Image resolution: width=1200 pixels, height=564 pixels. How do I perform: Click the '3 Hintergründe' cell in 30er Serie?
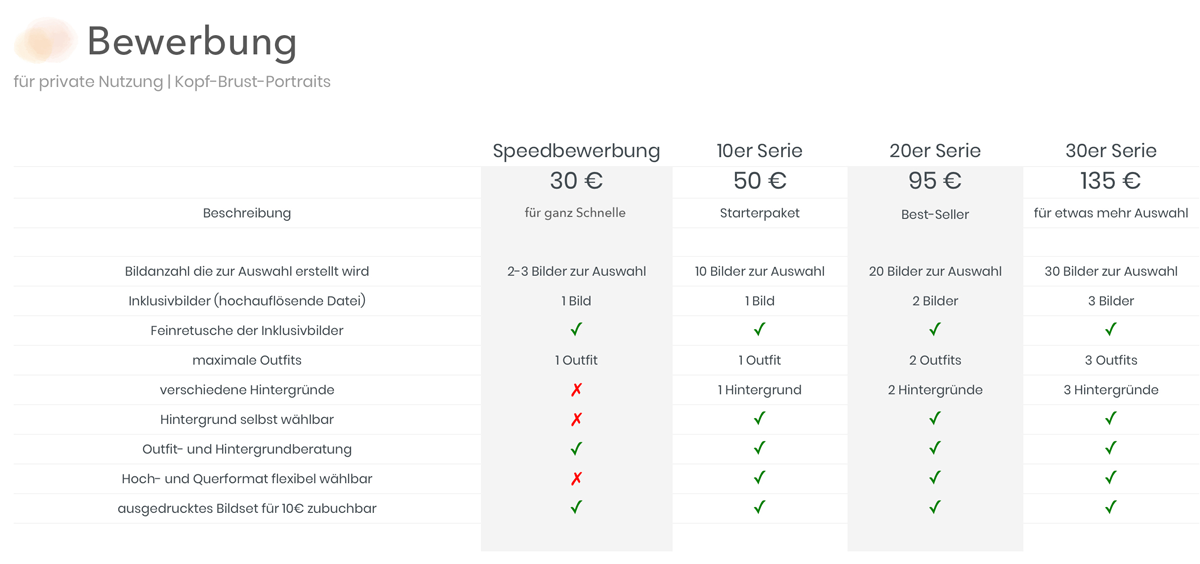[x=1111, y=390]
